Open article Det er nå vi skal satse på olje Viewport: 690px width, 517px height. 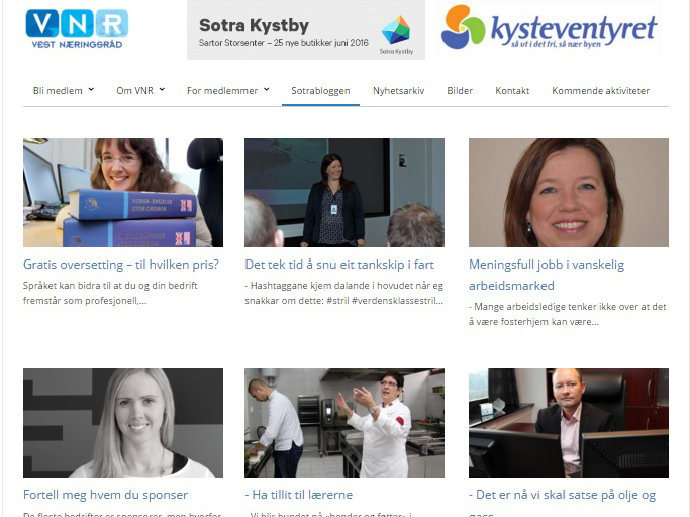[x=562, y=502]
